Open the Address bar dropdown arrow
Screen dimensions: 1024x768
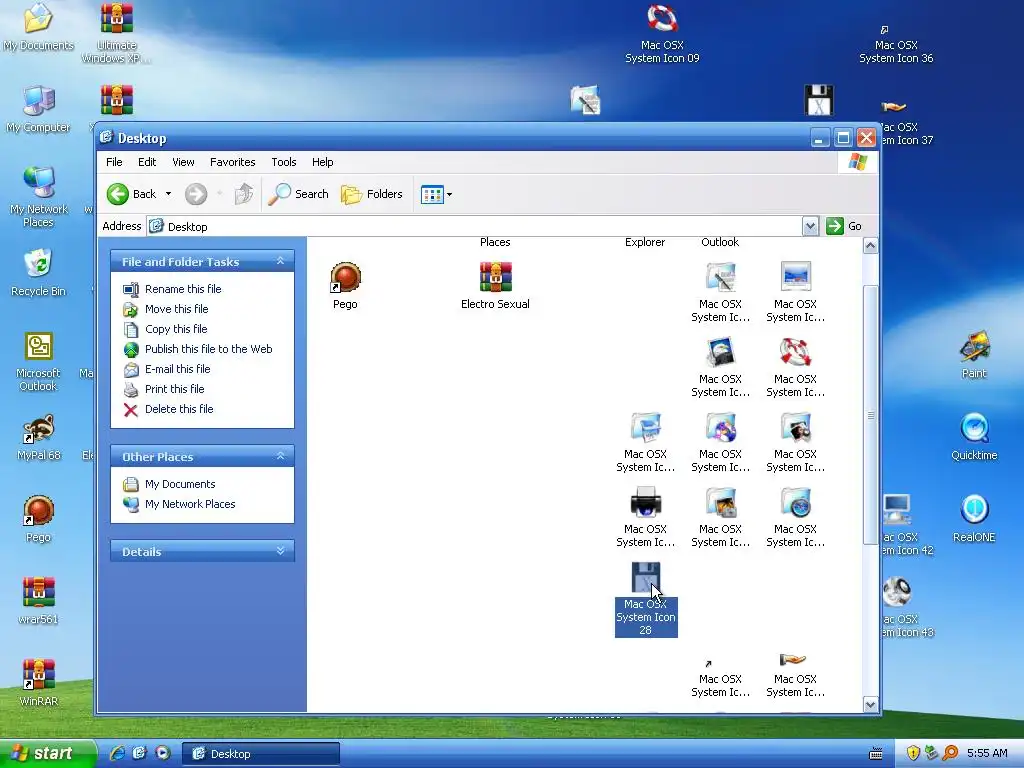click(810, 226)
